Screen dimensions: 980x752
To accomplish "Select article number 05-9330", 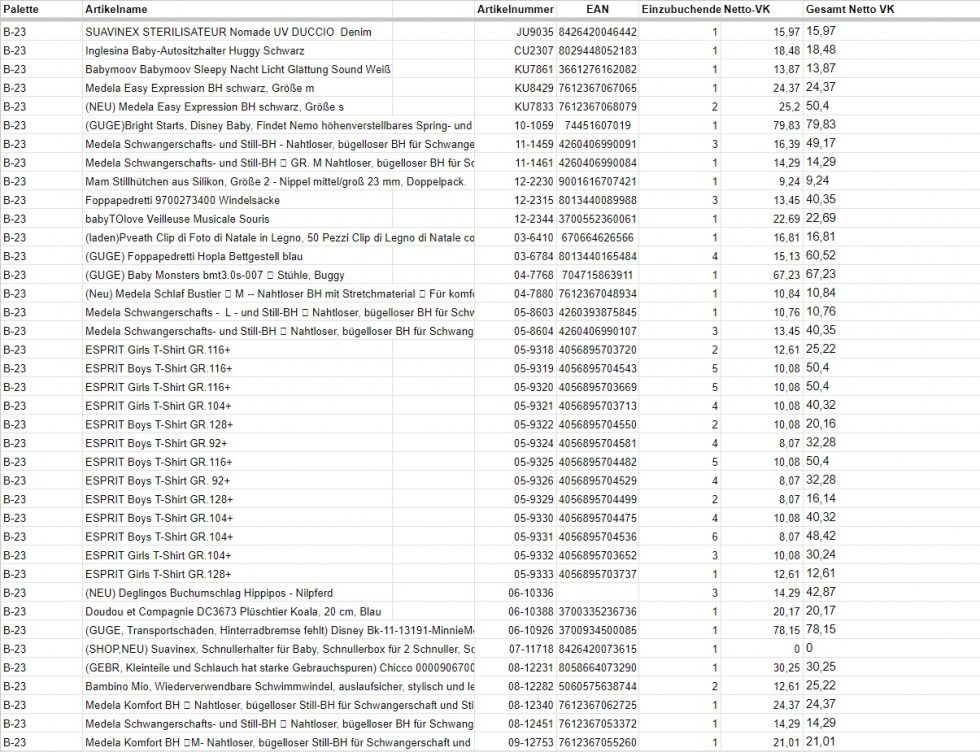I will [x=534, y=518].
